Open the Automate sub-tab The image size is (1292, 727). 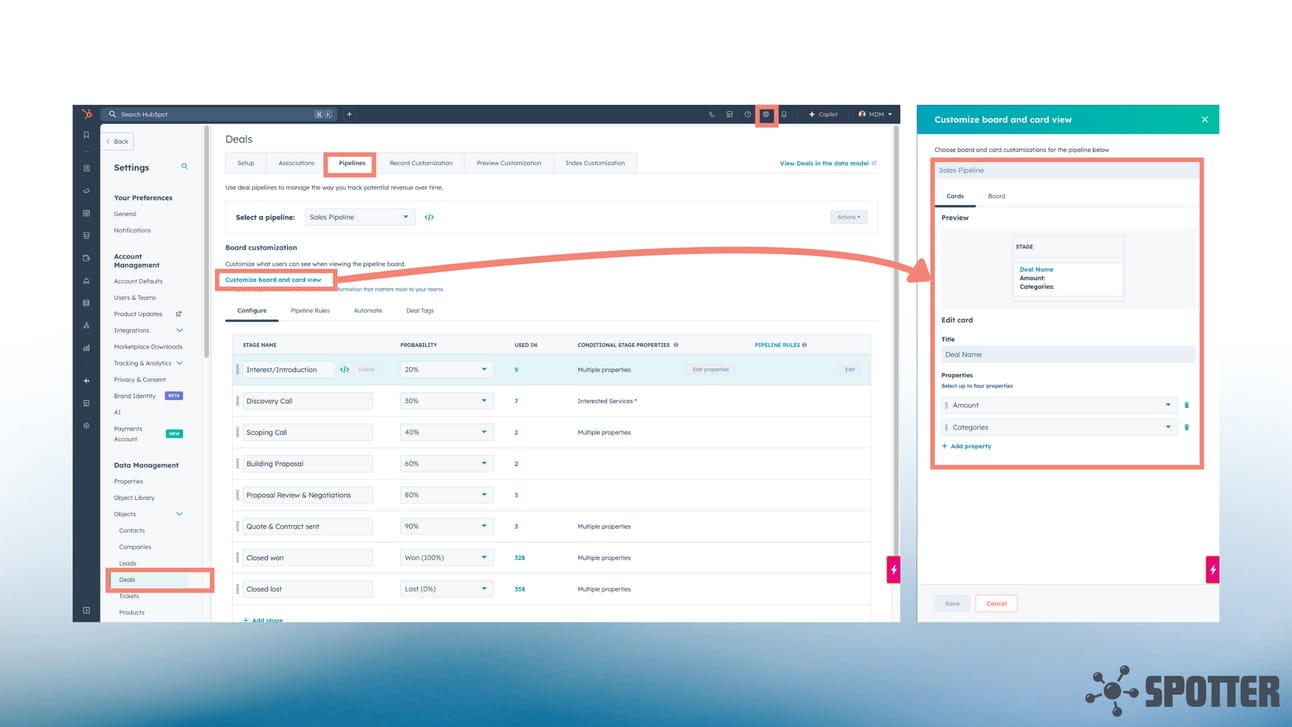point(368,311)
